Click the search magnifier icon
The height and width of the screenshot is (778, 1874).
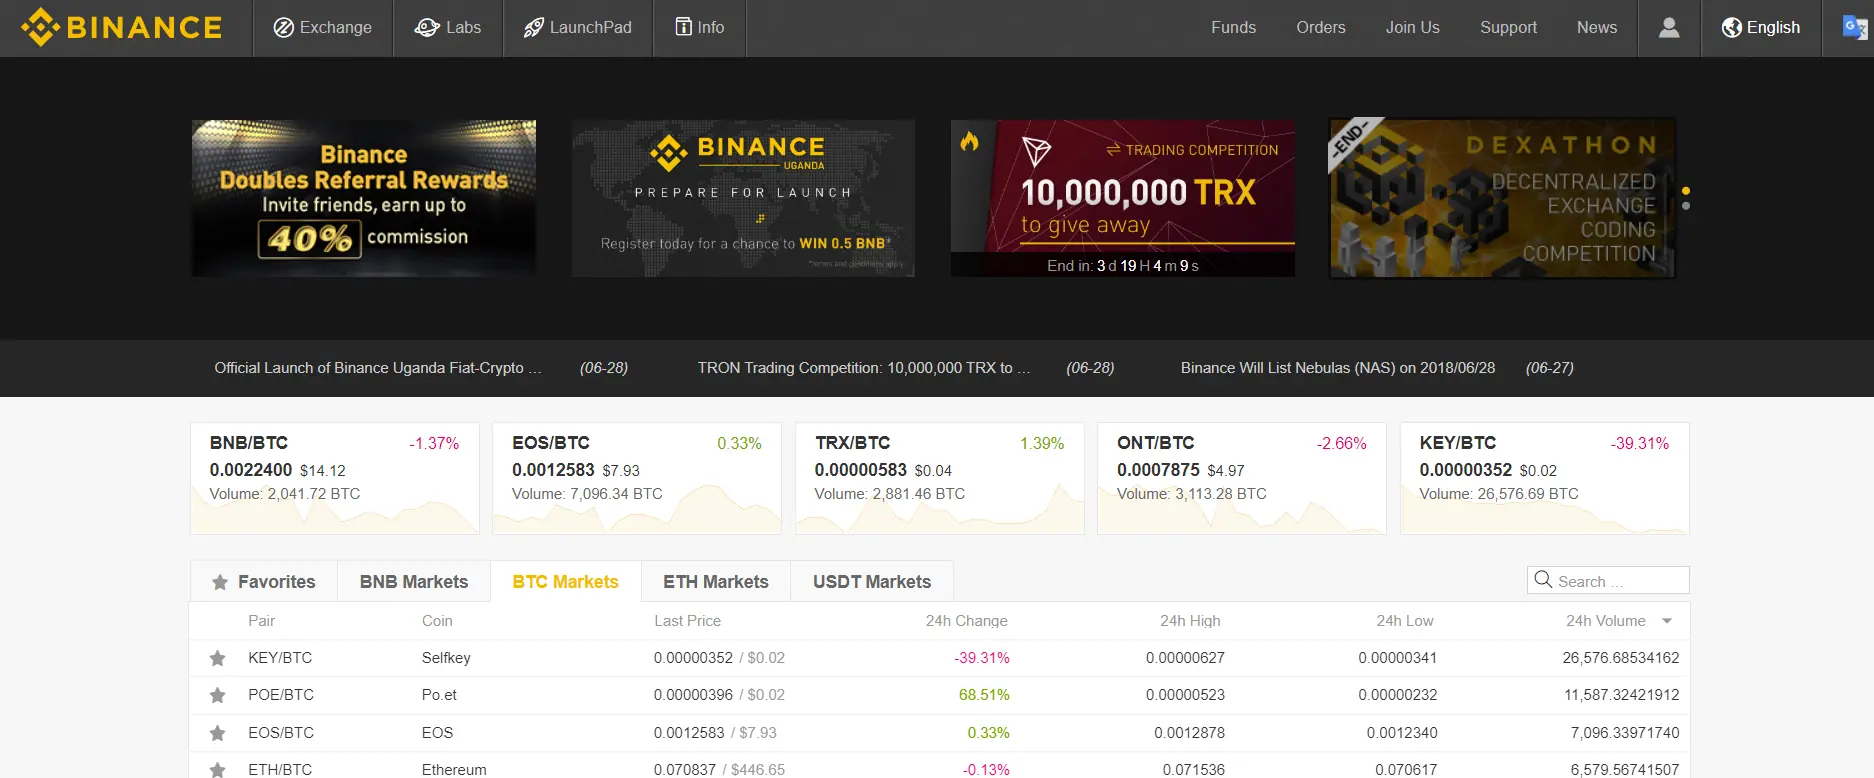(1543, 580)
